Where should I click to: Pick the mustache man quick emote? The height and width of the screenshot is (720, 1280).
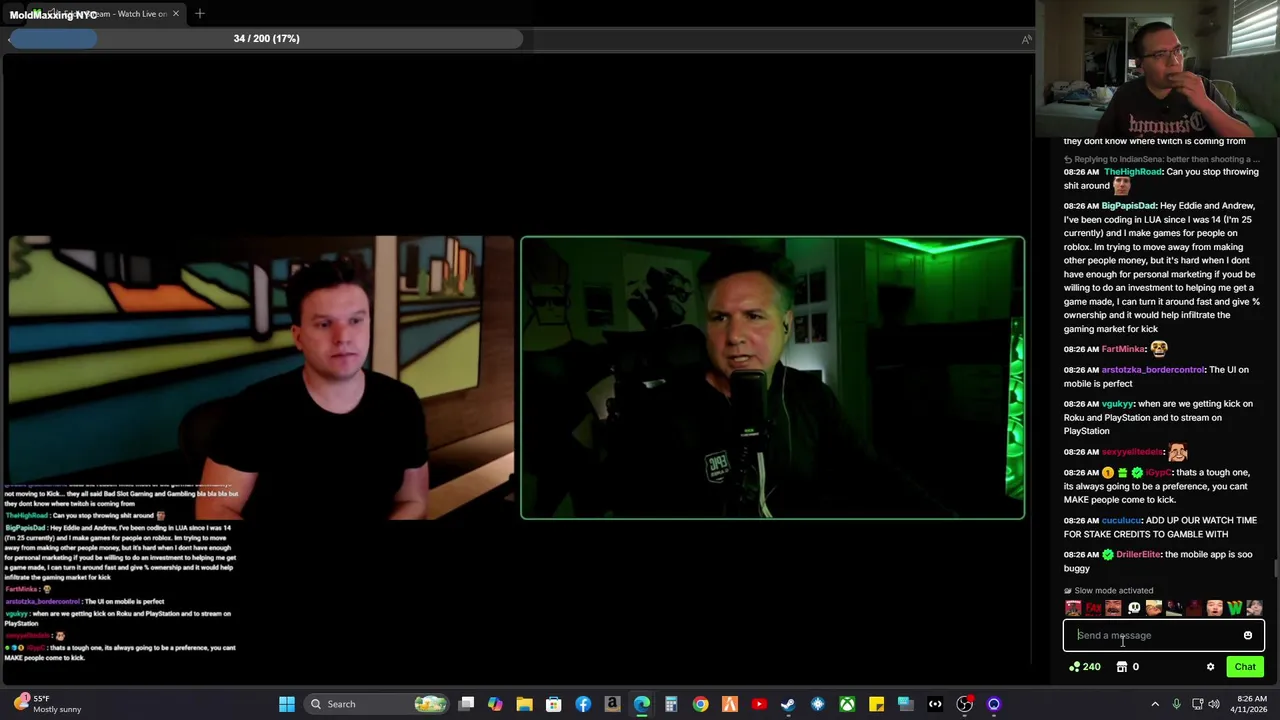1113,608
